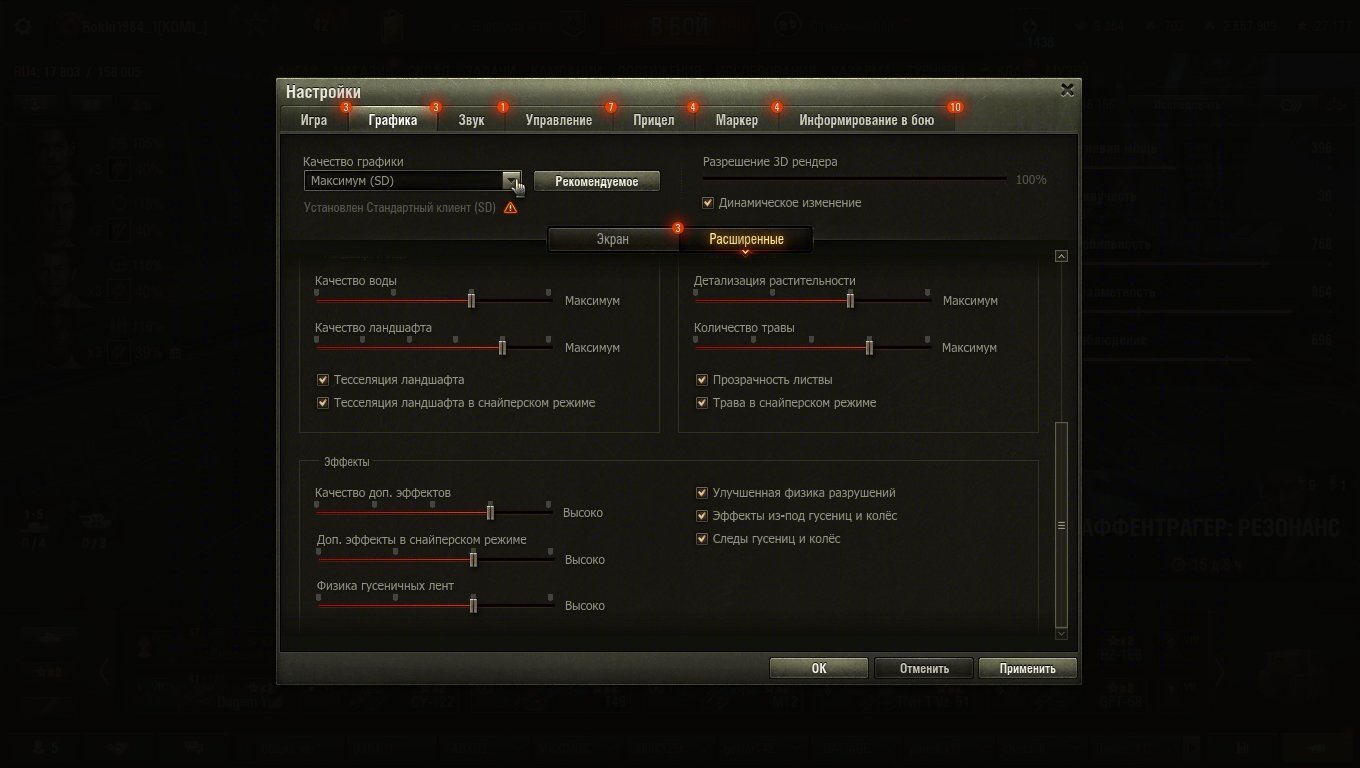
Task: Click the gear icon in the top-left corner
Action: point(24,26)
